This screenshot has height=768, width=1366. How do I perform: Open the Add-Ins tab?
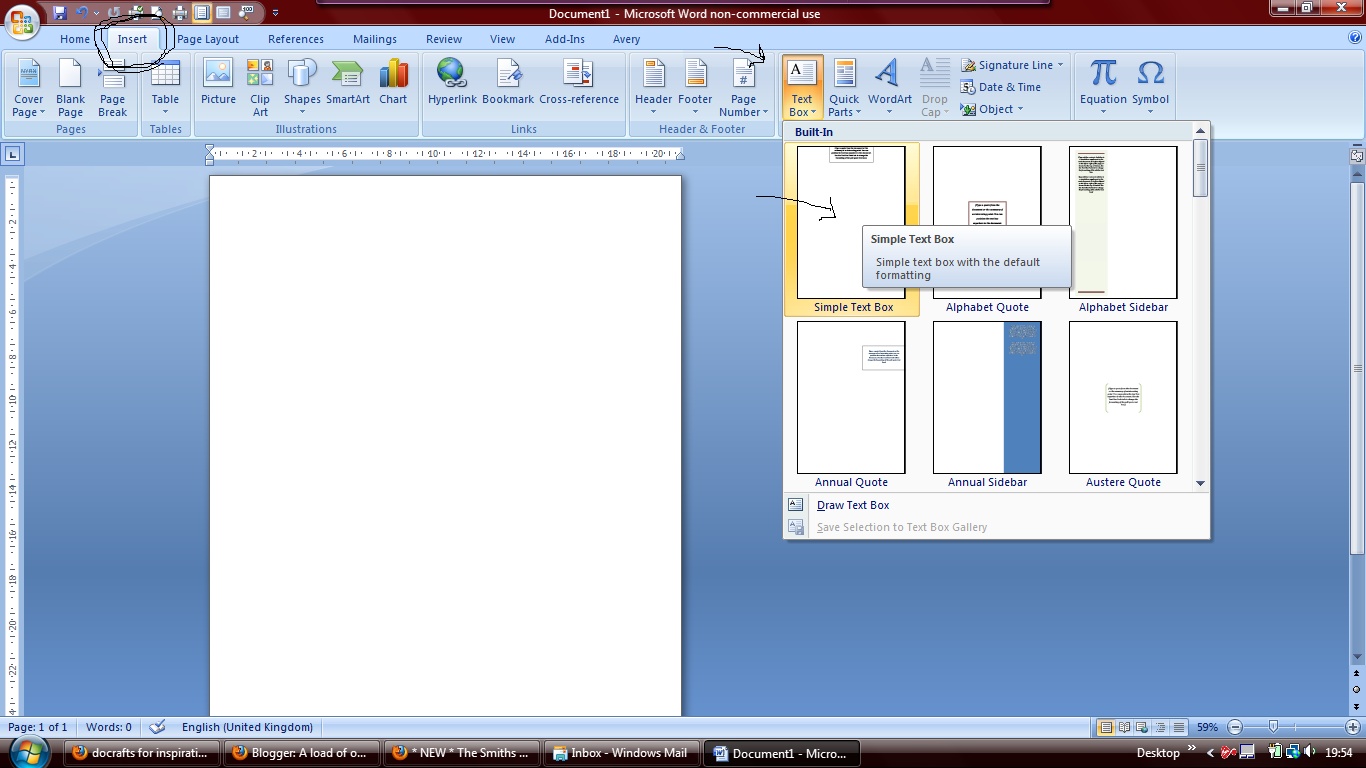565,39
